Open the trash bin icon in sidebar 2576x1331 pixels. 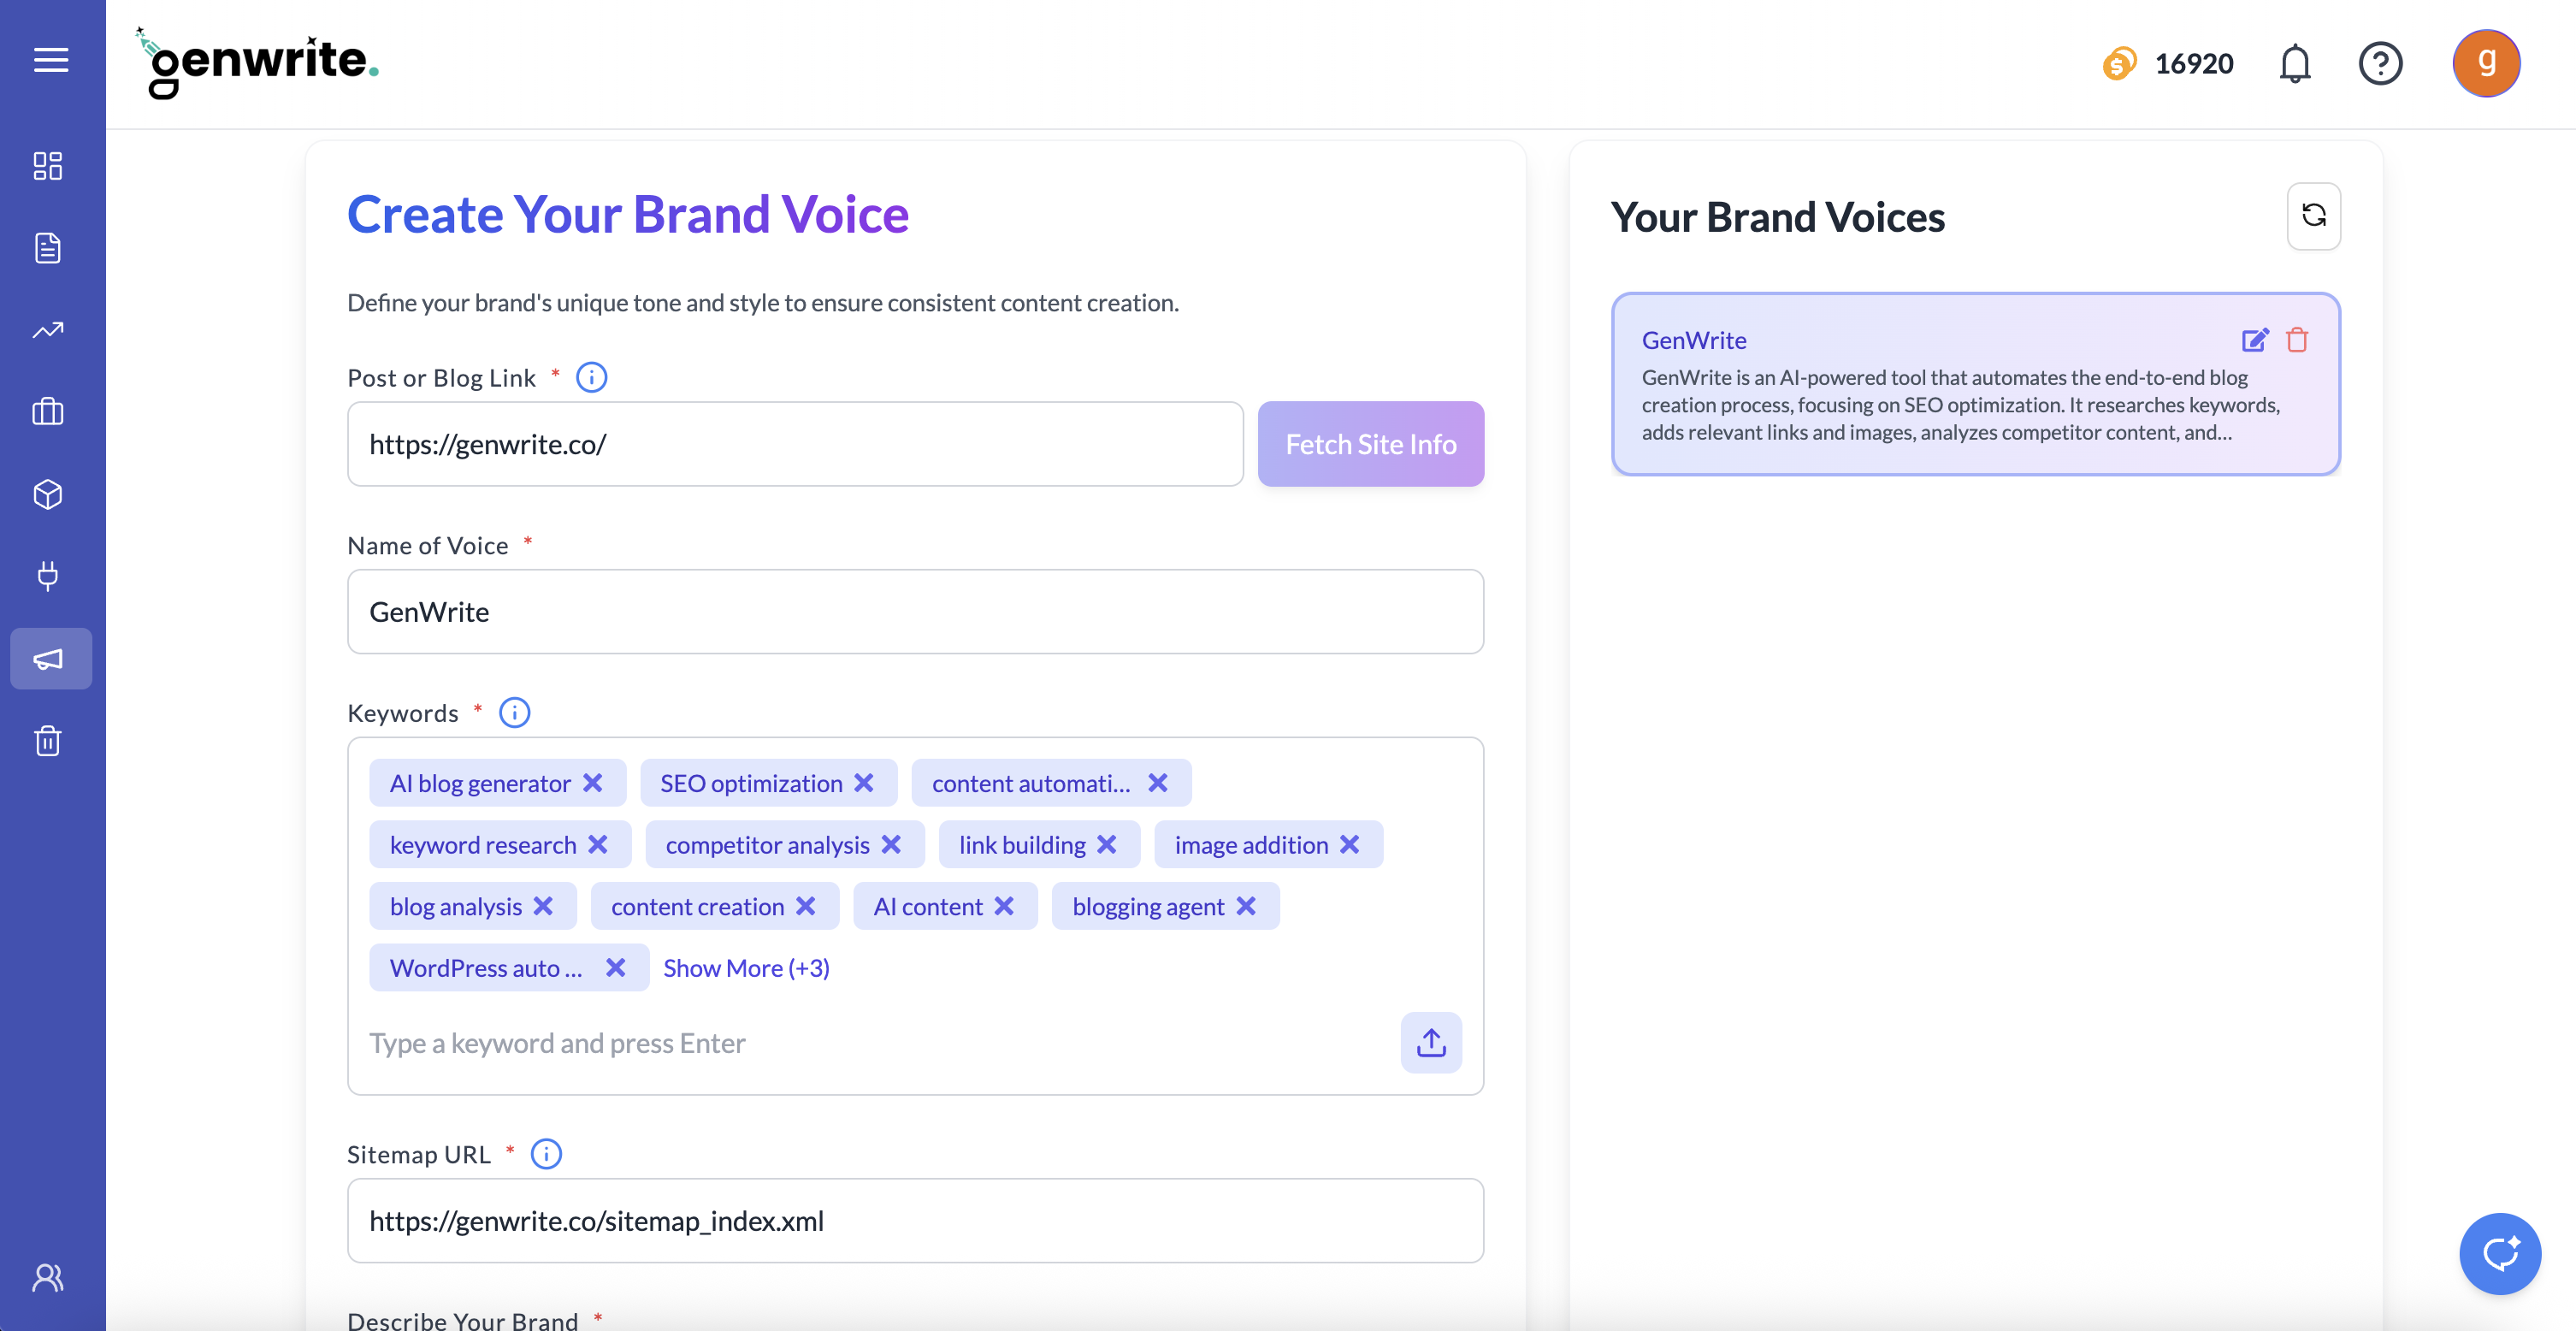pos(48,741)
